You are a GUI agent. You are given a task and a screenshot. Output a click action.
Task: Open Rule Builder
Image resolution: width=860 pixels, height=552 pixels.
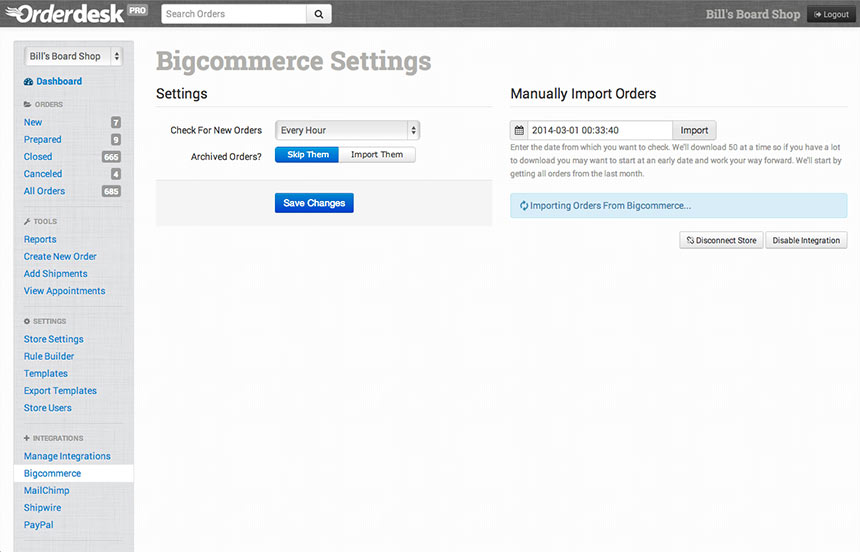pyautogui.click(x=49, y=357)
